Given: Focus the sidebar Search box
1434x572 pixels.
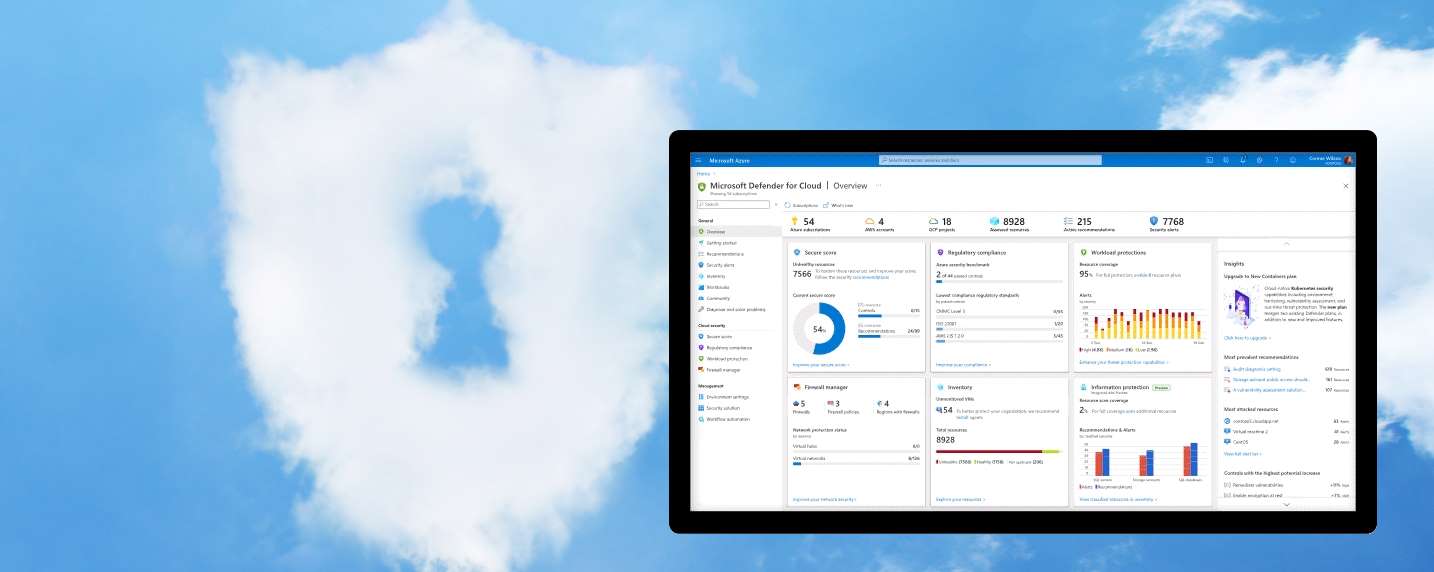Looking at the screenshot, I should click(733, 204).
